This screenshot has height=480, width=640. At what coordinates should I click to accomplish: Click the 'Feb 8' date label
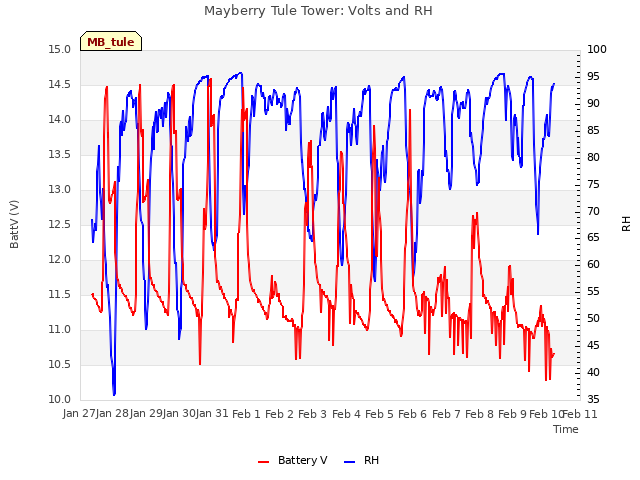pos(479,414)
